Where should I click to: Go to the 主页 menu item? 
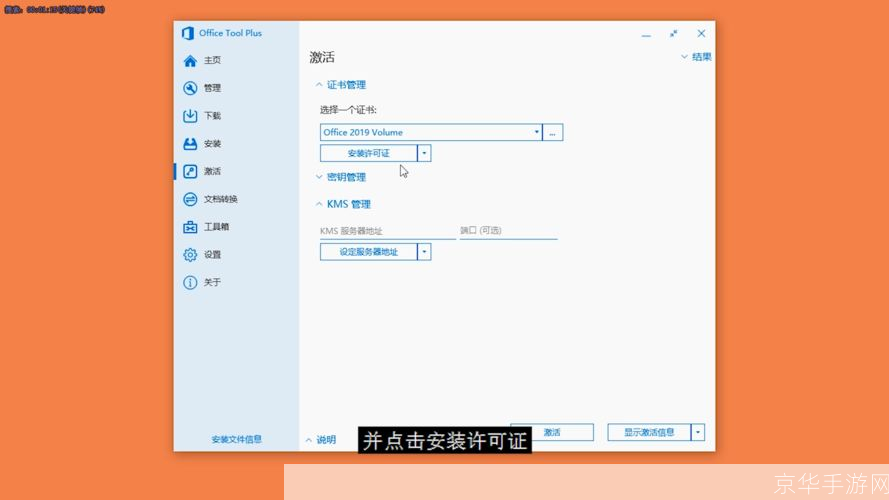pyautogui.click(x=213, y=60)
